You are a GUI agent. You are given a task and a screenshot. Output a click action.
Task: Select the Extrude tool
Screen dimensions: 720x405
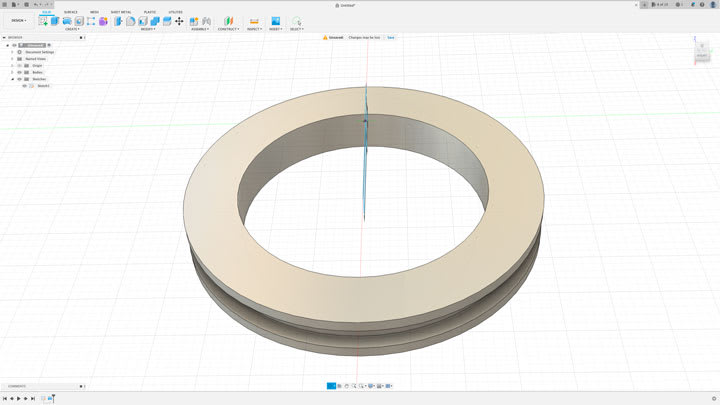[x=55, y=21]
